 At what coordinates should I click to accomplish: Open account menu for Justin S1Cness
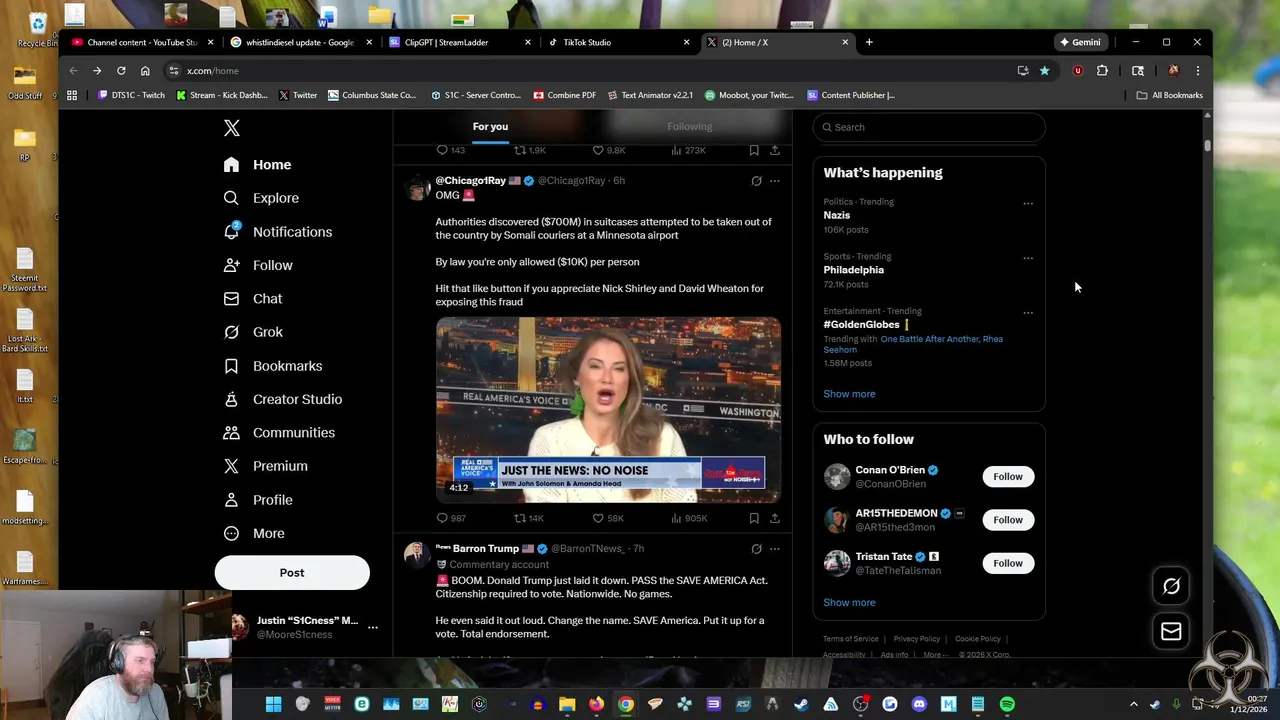point(305,627)
